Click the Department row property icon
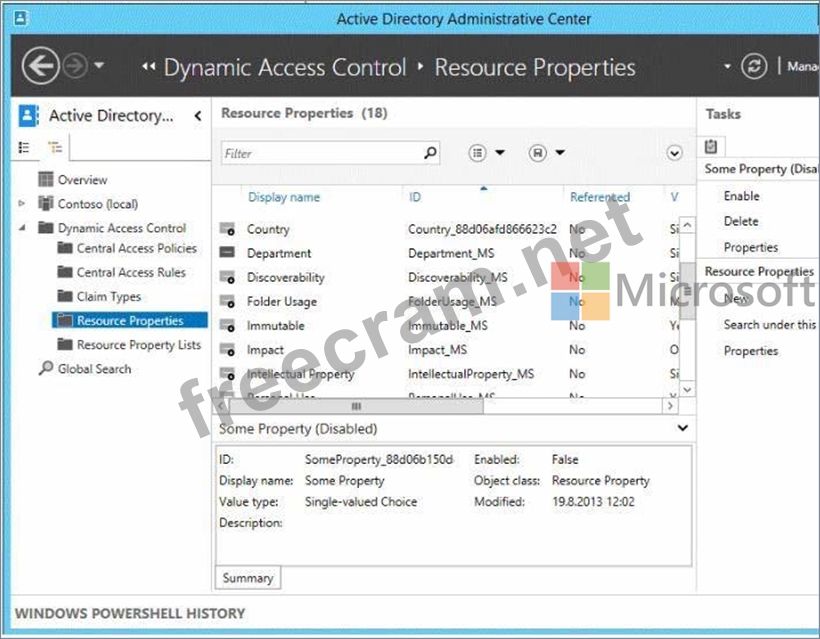 [x=227, y=253]
